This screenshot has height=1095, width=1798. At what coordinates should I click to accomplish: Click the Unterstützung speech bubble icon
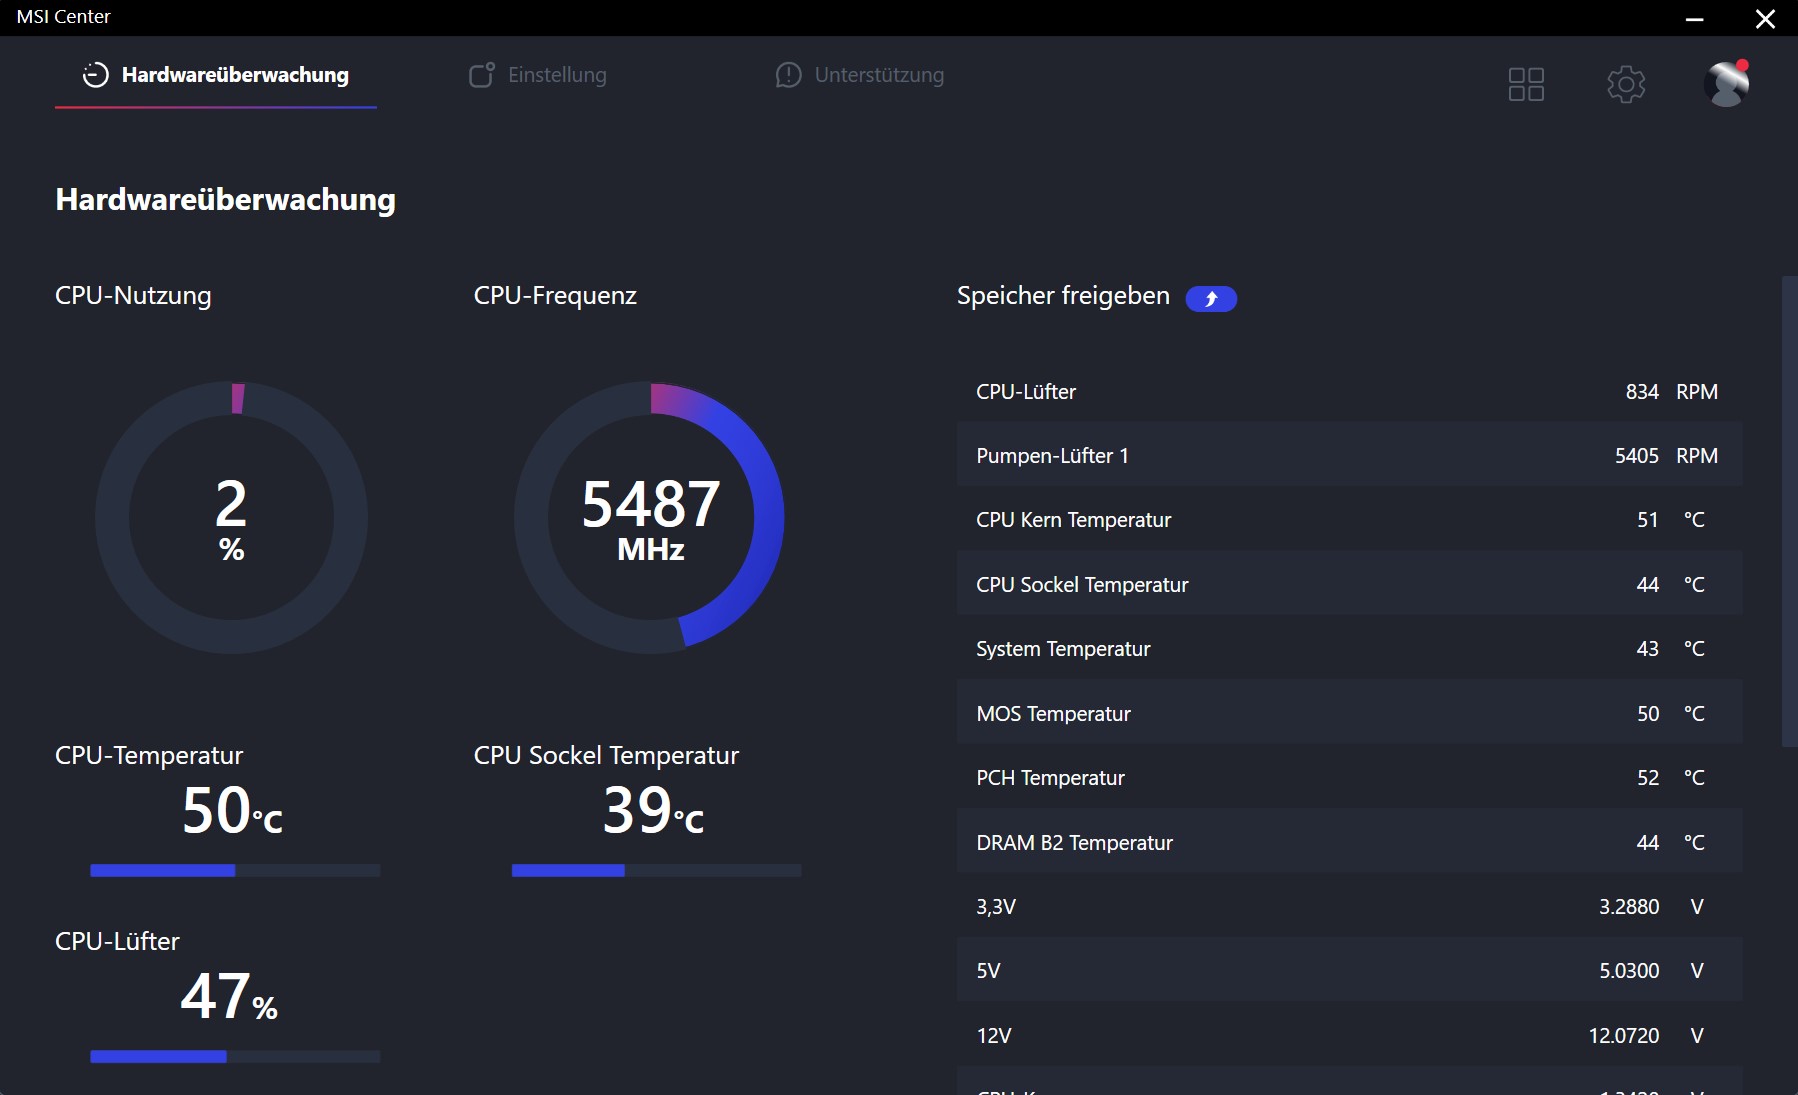coord(788,75)
